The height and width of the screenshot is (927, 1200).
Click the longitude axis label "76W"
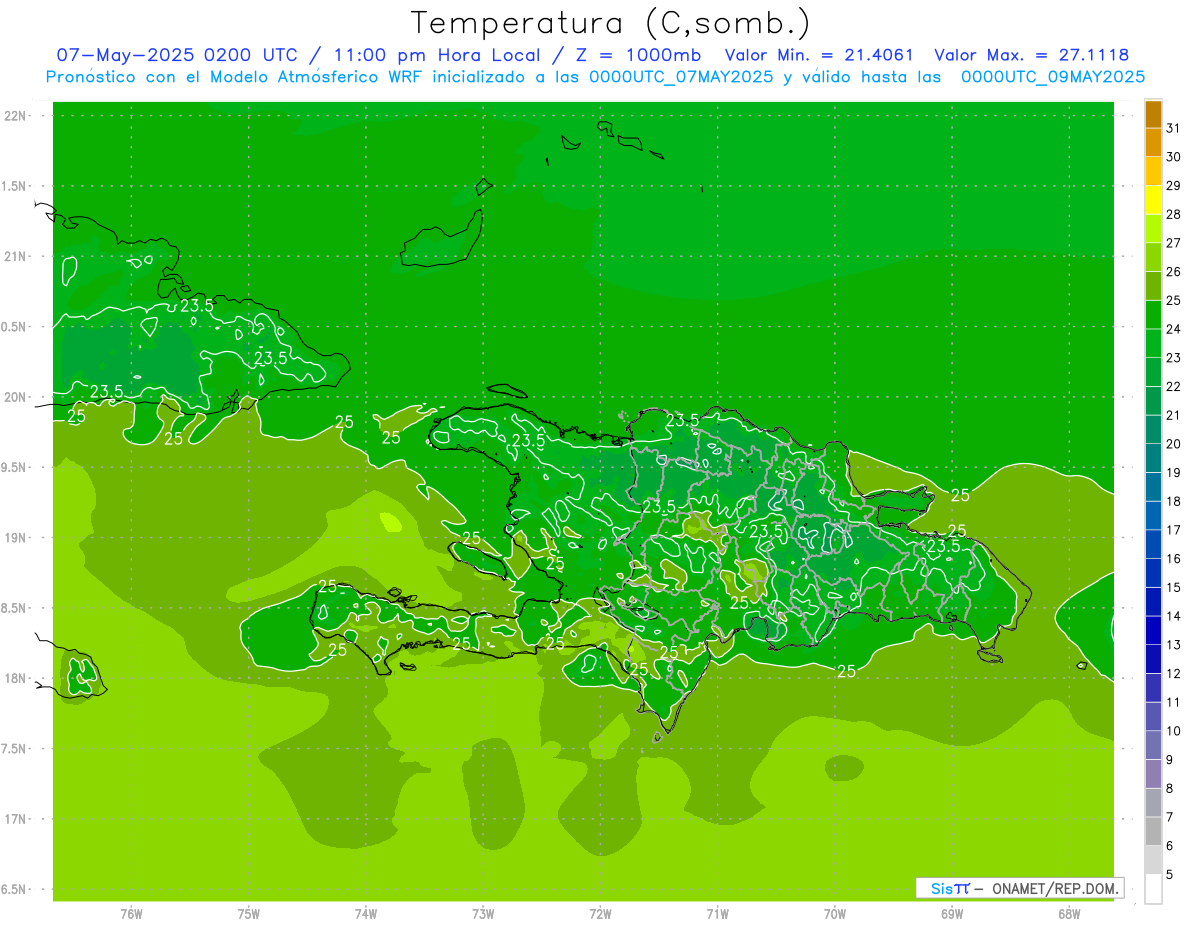132,914
